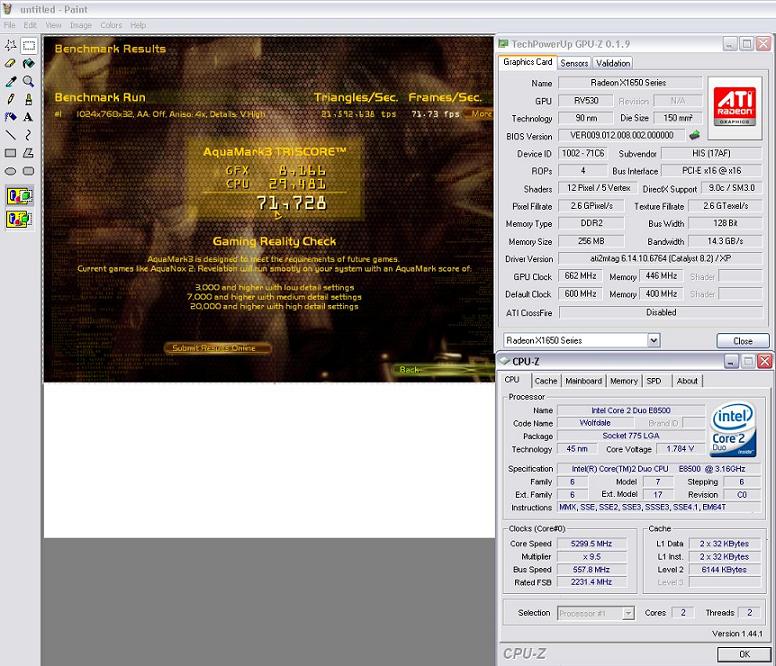The height and width of the screenshot is (666, 776).
Task: Click the OK button in CPU-Z
Action: [x=744, y=654]
